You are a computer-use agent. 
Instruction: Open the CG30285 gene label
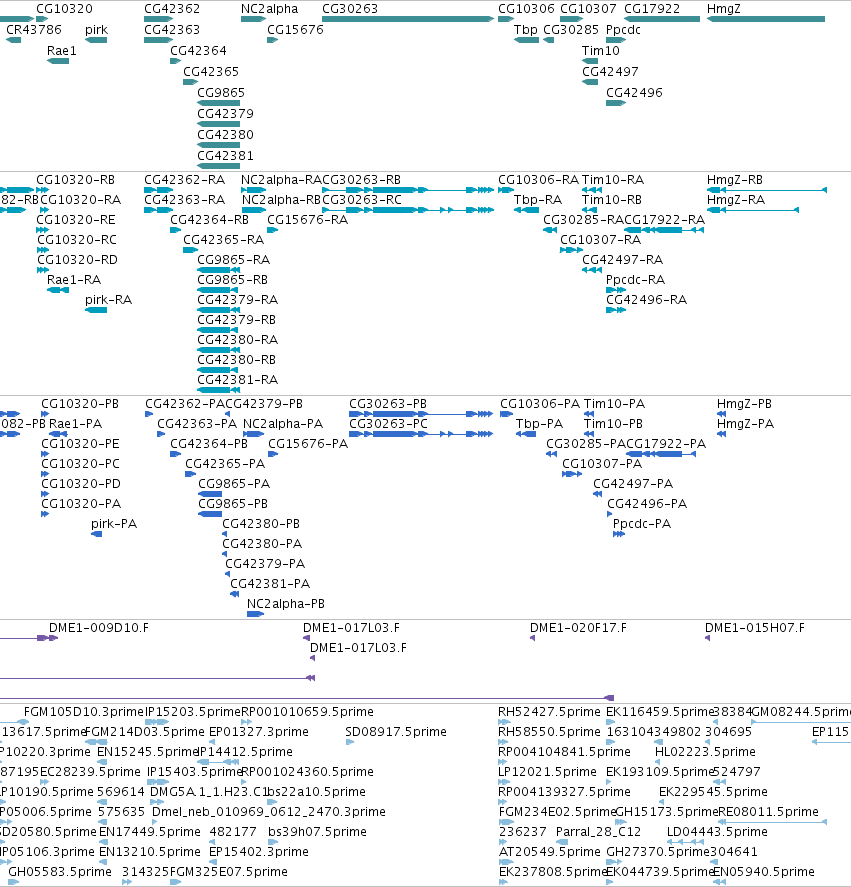(571, 29)
